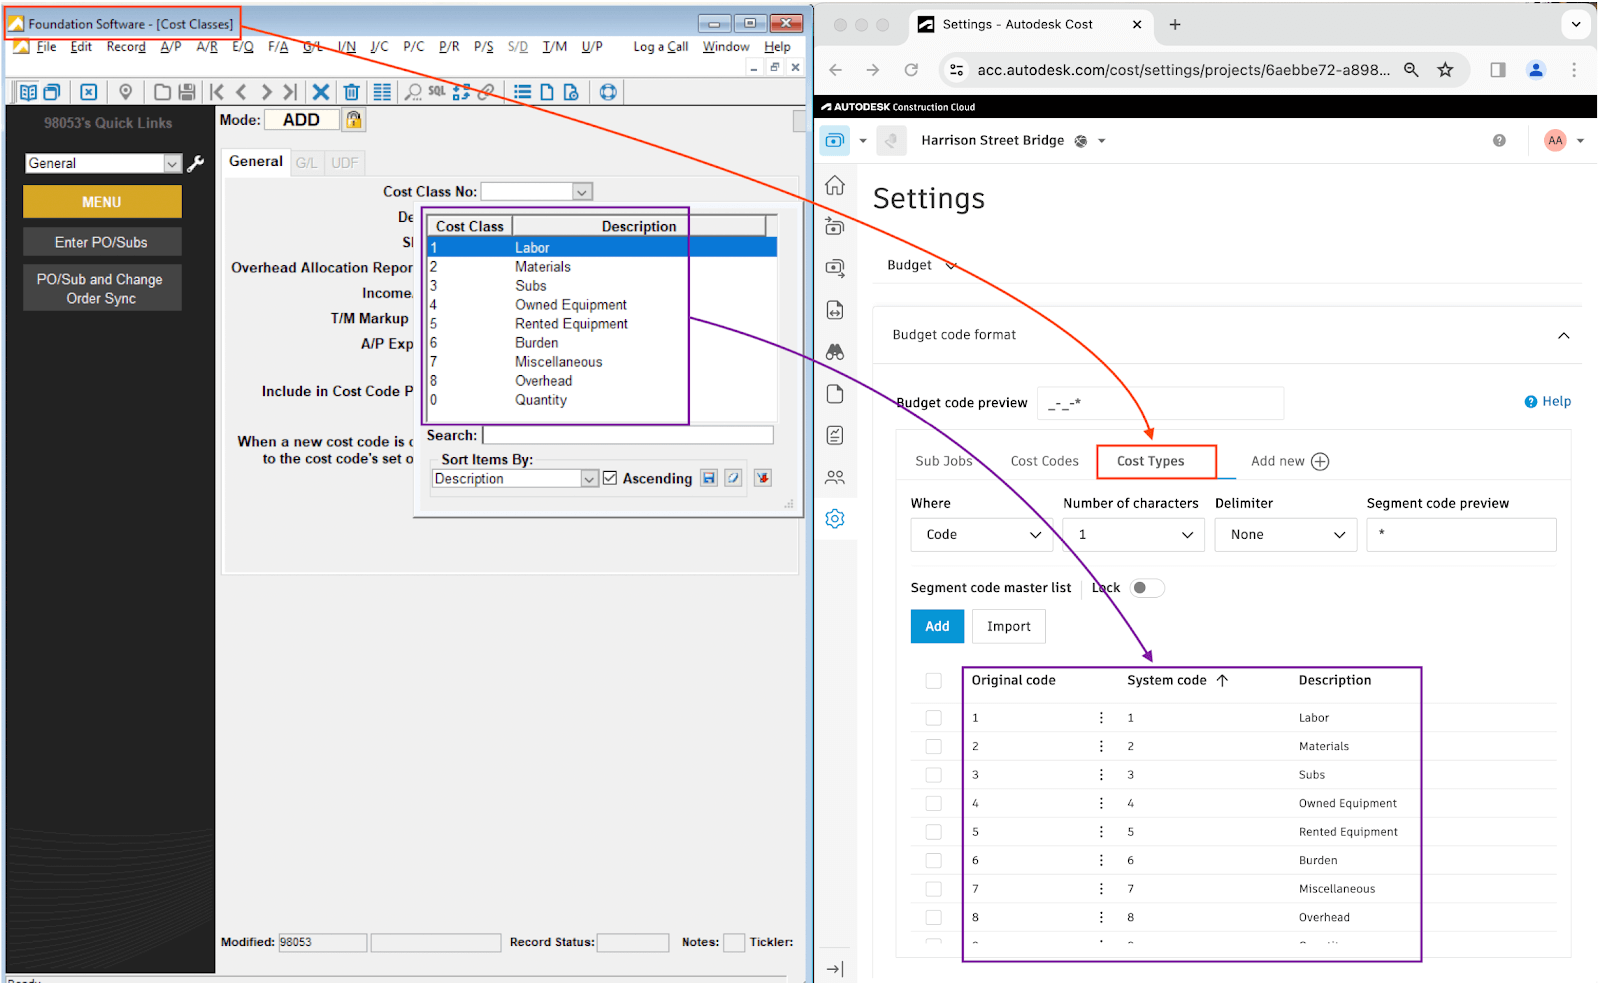Check the checkbox for Burden row
This screenshot has height=985, width=1600.
933,860
